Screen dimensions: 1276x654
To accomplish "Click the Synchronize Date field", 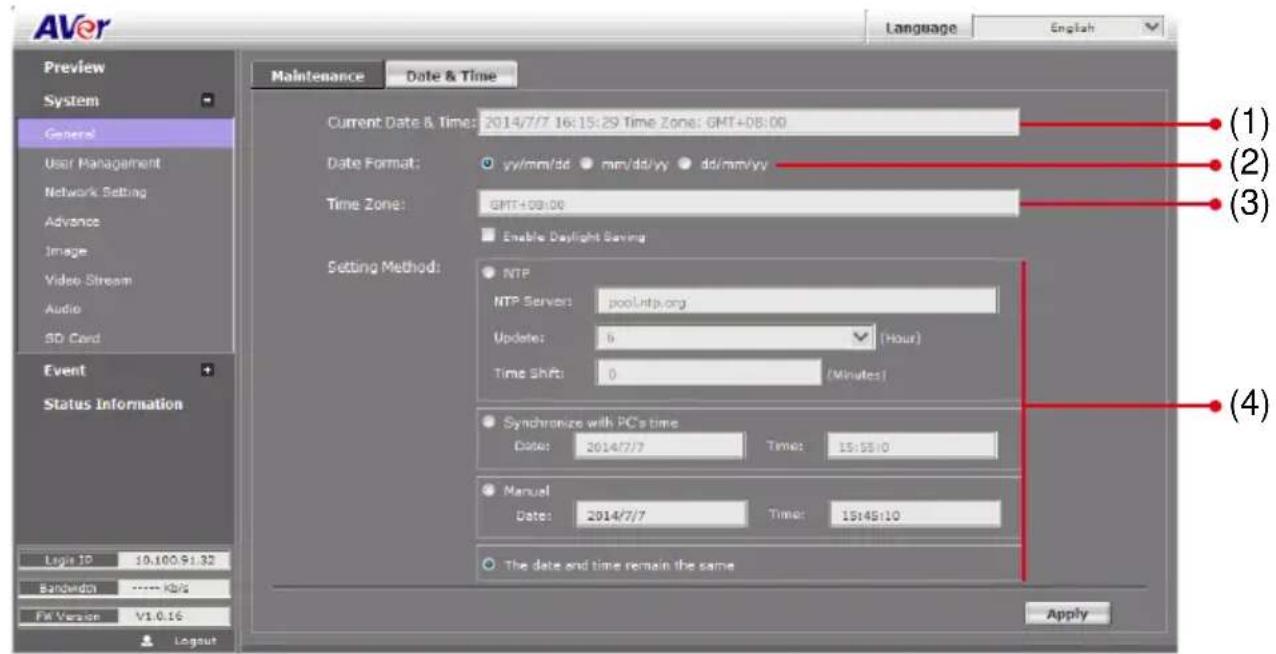I will (x=659, y=446).
